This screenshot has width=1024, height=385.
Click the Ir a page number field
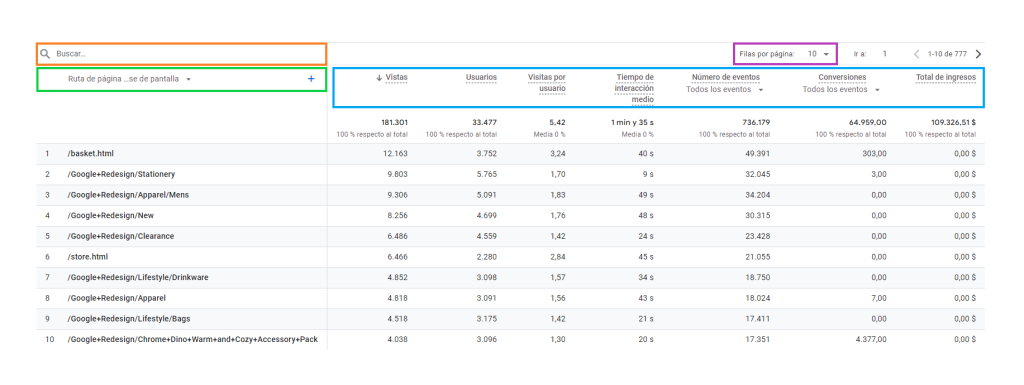[x=884, y=54]
